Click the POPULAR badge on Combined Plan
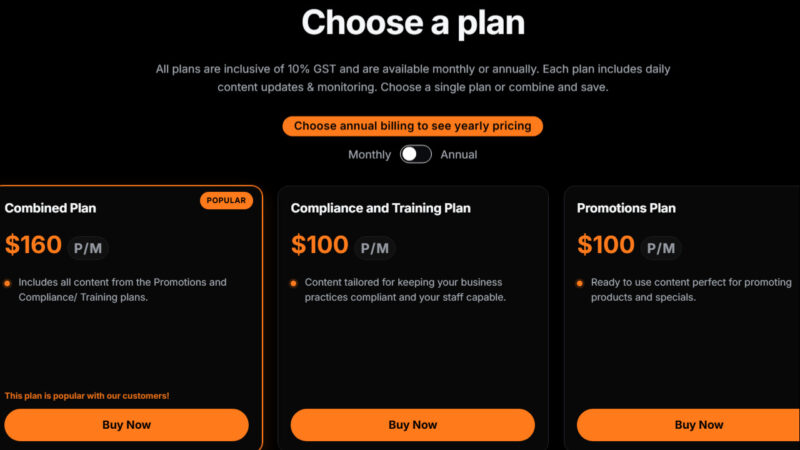 tap(226, 200)
